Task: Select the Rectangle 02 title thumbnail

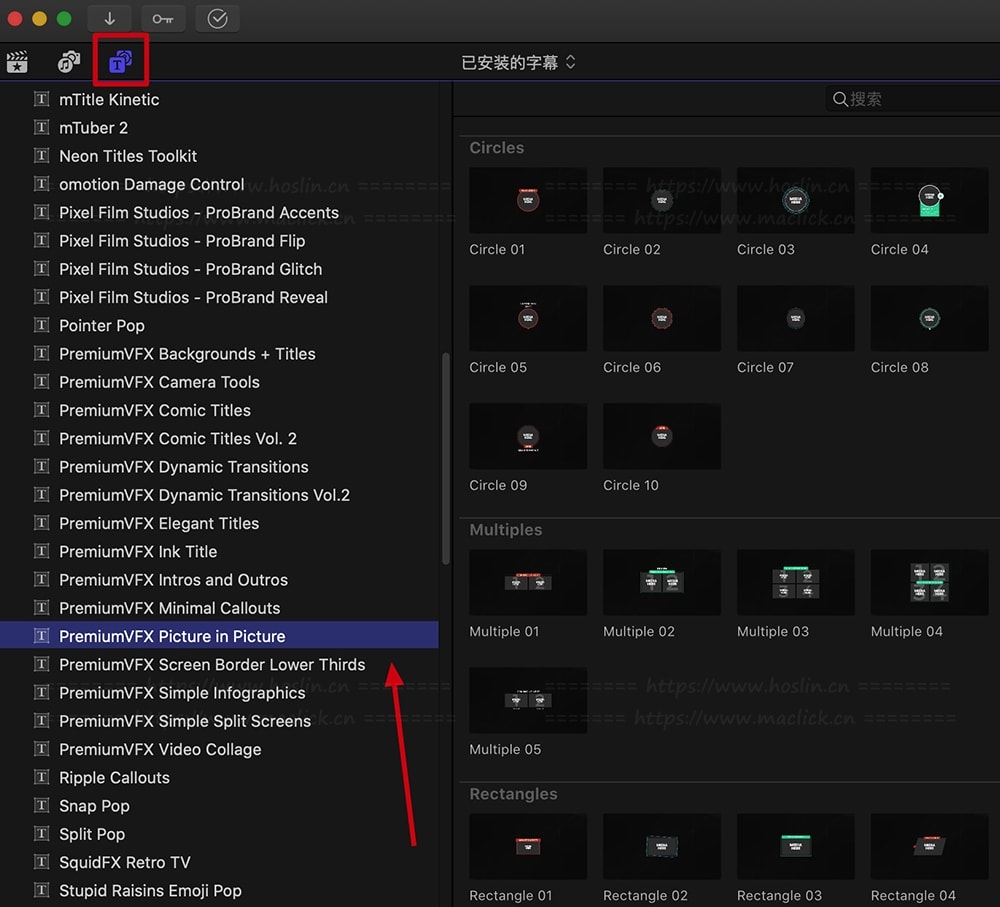Action: point(662,846)
